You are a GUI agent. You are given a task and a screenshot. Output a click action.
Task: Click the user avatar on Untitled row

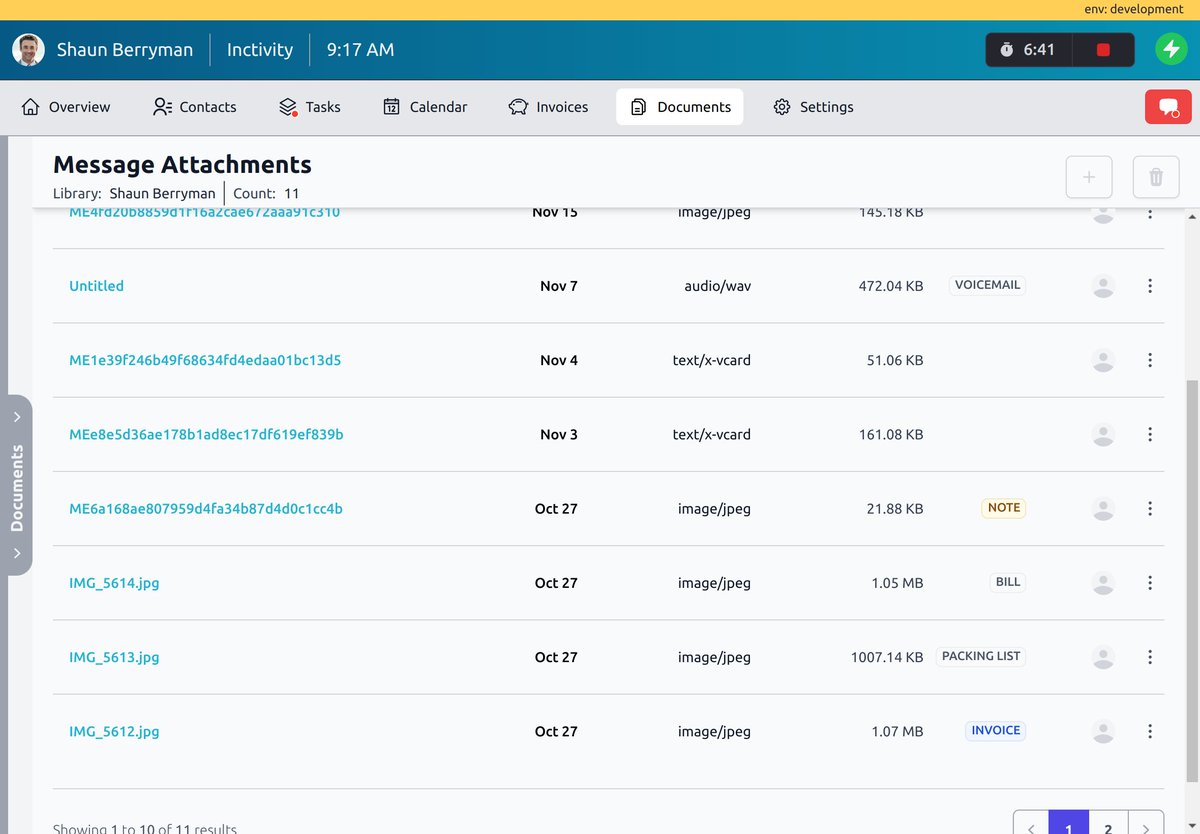tap(1103, 286)
